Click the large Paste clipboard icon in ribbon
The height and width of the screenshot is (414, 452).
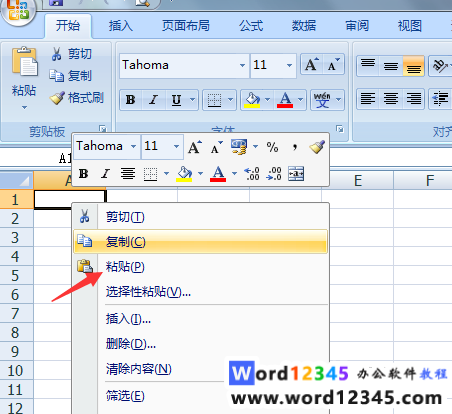[25, 62]
